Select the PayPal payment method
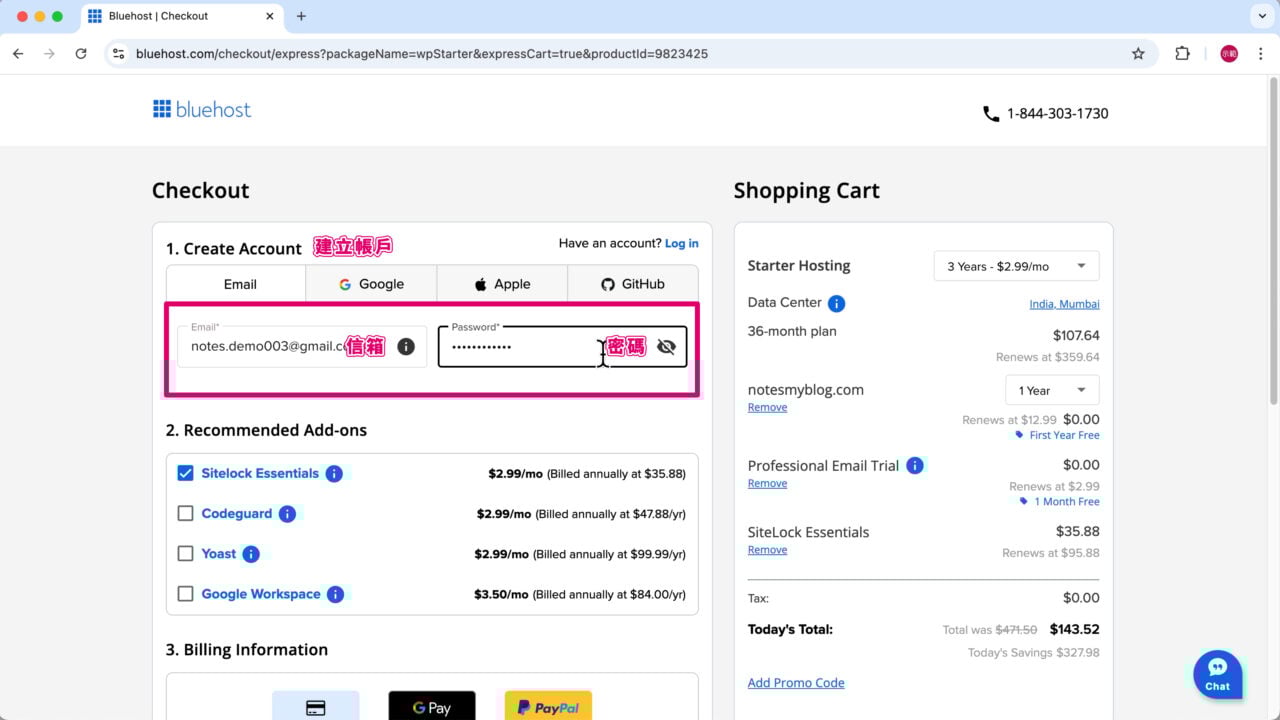The width and height of the screenshot is (1280, 720). 547,706
